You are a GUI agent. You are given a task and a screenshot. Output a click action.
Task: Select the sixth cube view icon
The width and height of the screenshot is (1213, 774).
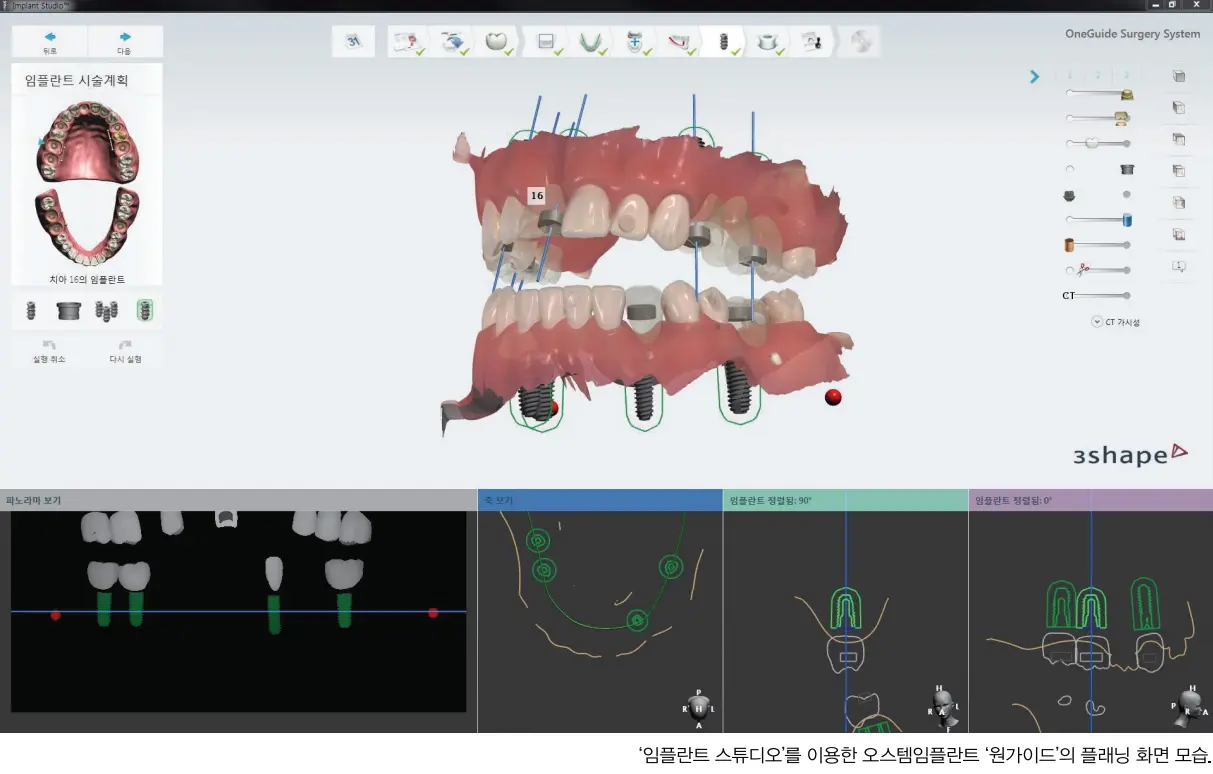pos(1179,235)
